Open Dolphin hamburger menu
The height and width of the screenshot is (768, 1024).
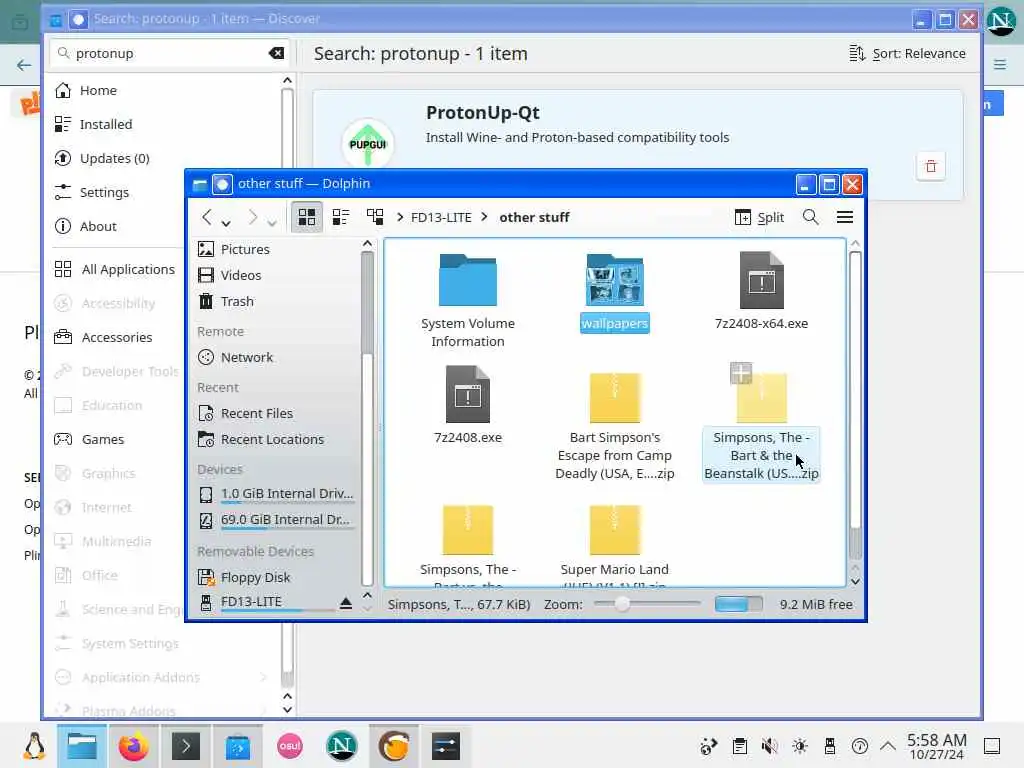click(x=845, y=217)
